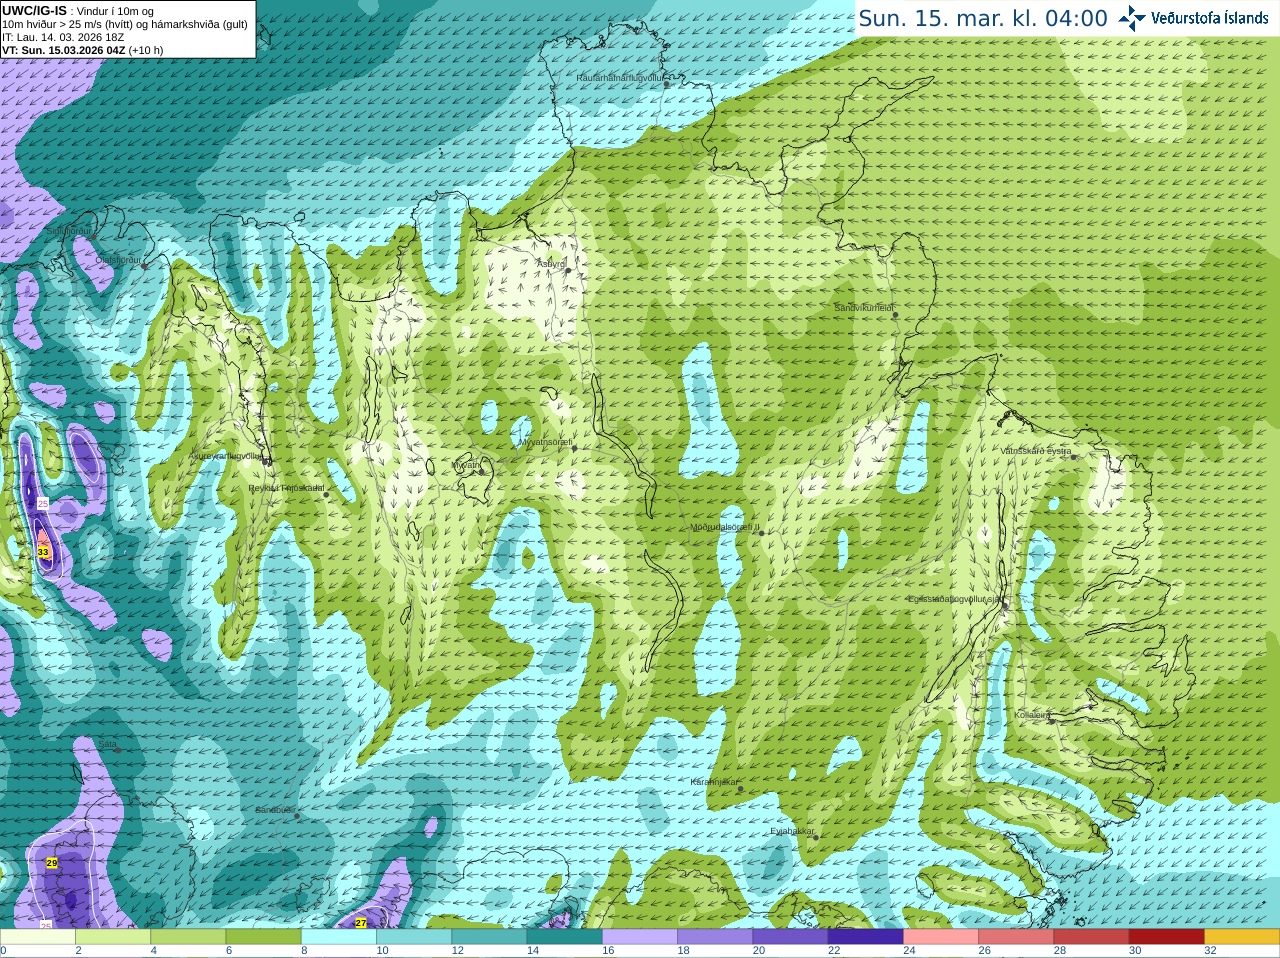Click the 'IT: Lau. 14. 03. 2026 18Z' line
The height and width of the screenshot is (958, 1280).
pos(63,37)
